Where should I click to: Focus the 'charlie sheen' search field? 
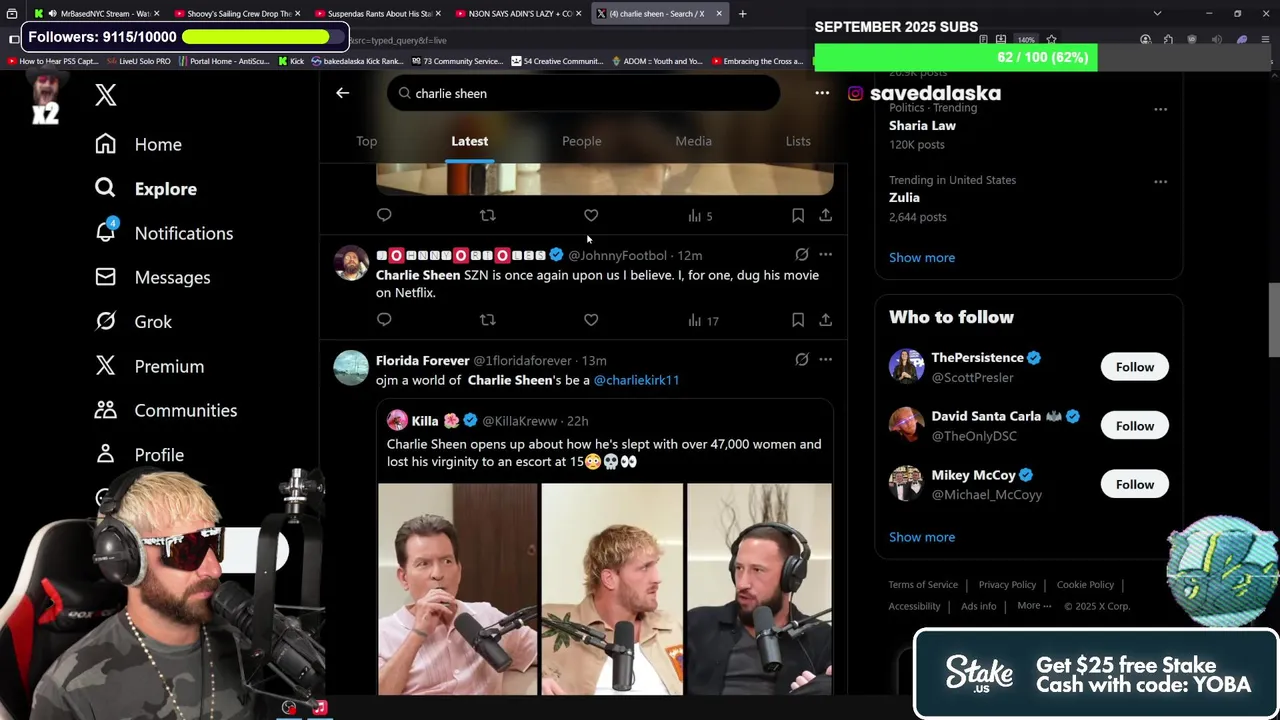(x=583, y=93)
